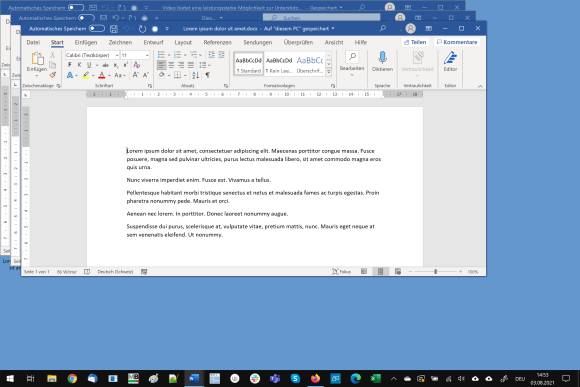
Task: Toggle left paragraph alignment
Action: point(161,65)
